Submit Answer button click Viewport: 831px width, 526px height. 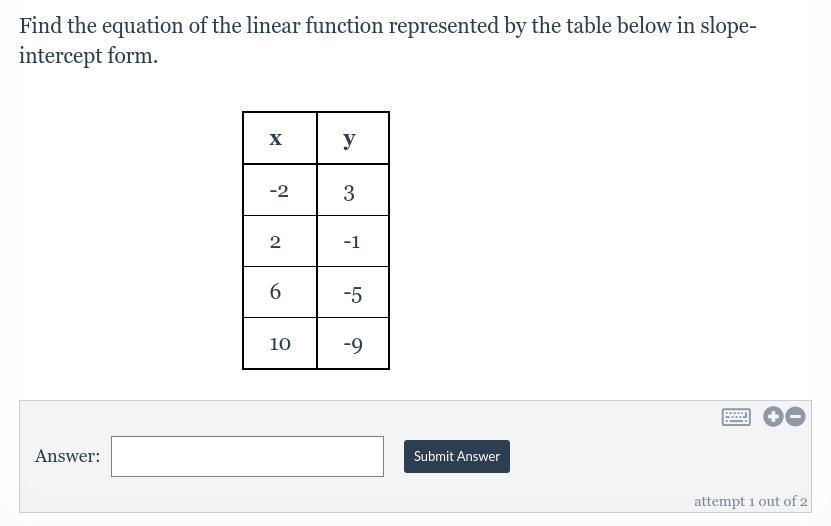(457, 457)
